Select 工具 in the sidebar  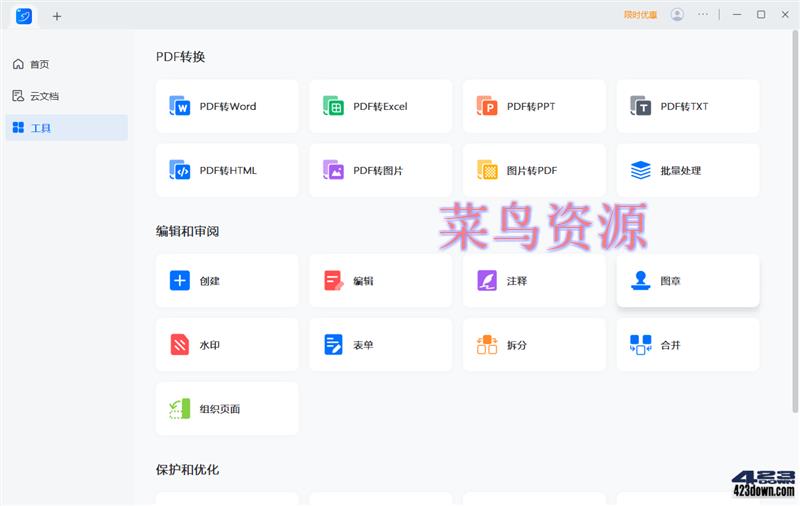[66, 128]
